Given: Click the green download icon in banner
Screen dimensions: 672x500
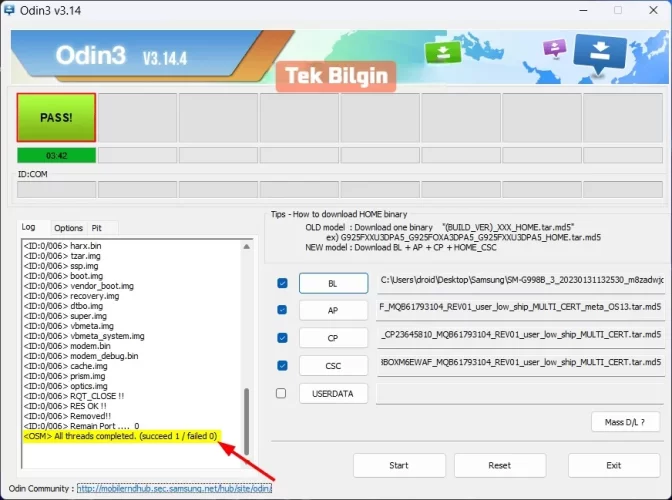Looking at the screenshot, I should coord(440,51).
